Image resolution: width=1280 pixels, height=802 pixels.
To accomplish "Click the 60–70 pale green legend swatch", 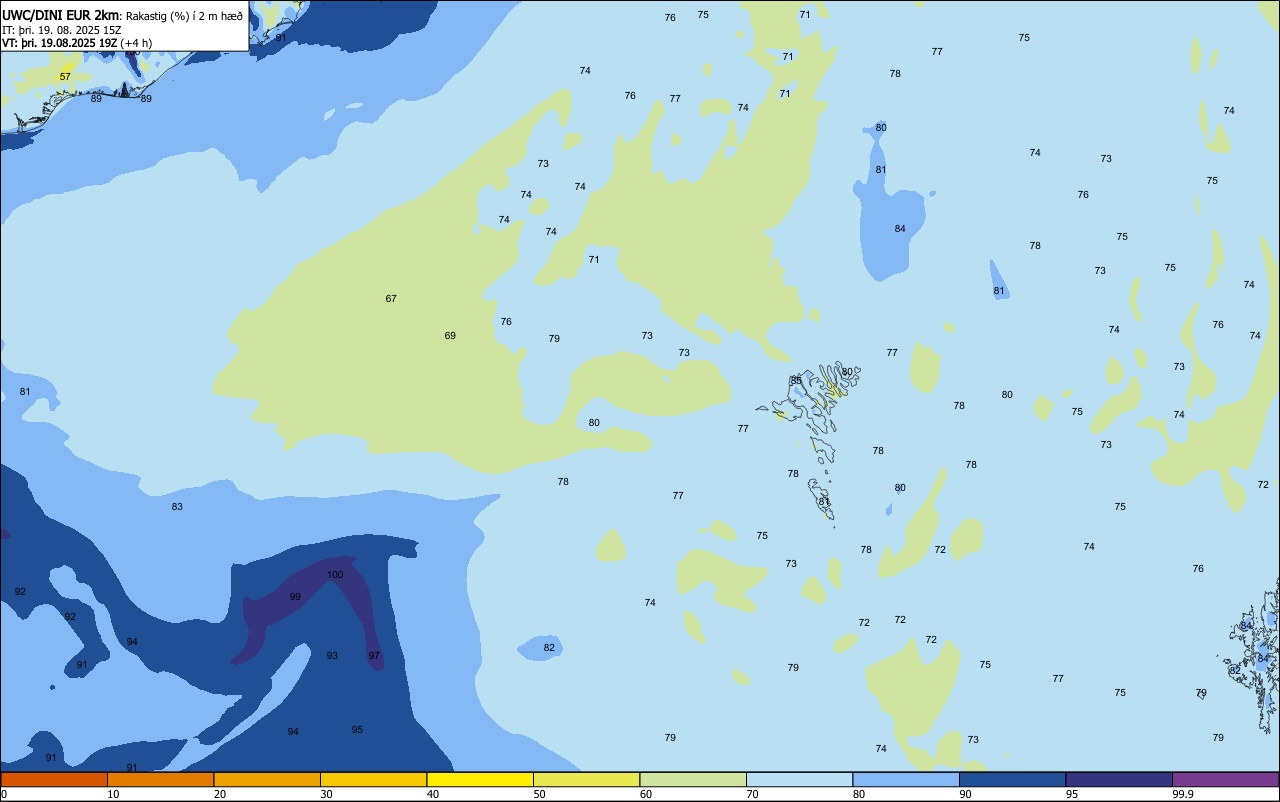I will click(x=693, y=779).
